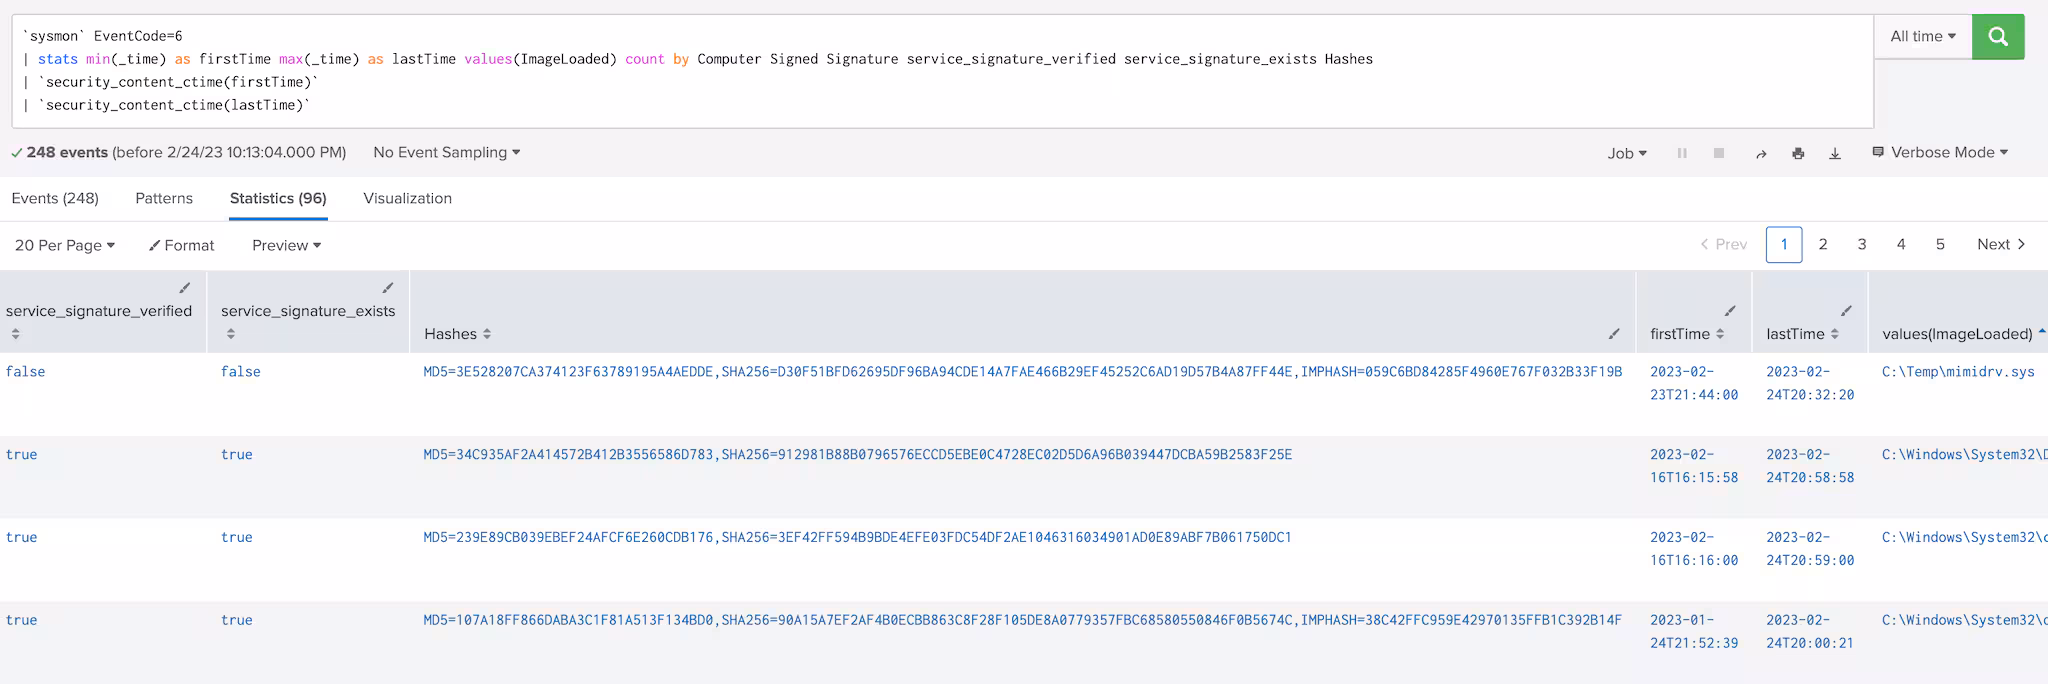Expand the Verbose Mode dropdown

(x=1940, y=152)
